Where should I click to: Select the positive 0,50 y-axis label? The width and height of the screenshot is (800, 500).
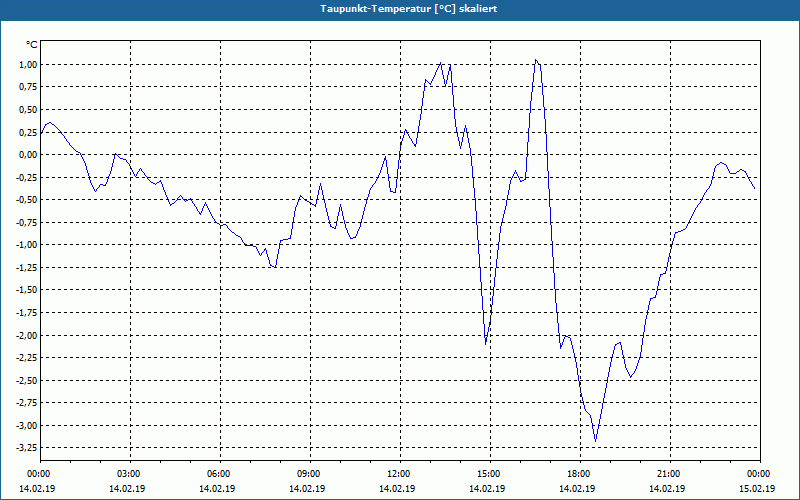[x=28, y=110]
